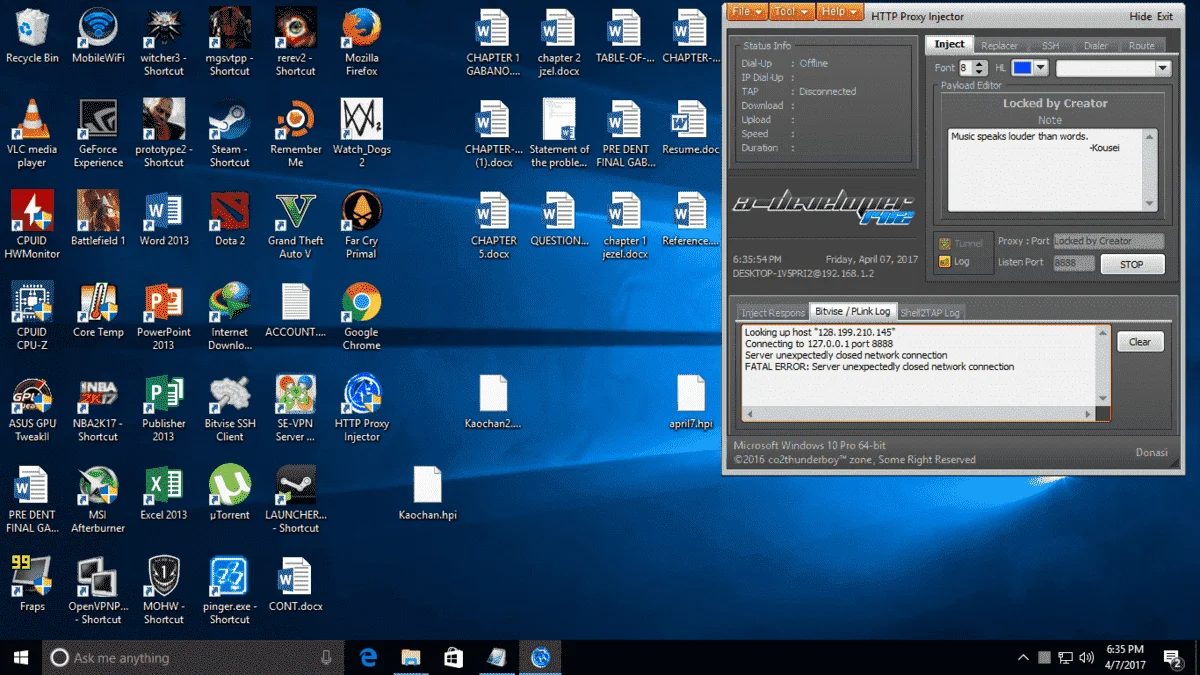Click the Donasi link
This screenshot has width=1200, height=675.
[1151, 452]
